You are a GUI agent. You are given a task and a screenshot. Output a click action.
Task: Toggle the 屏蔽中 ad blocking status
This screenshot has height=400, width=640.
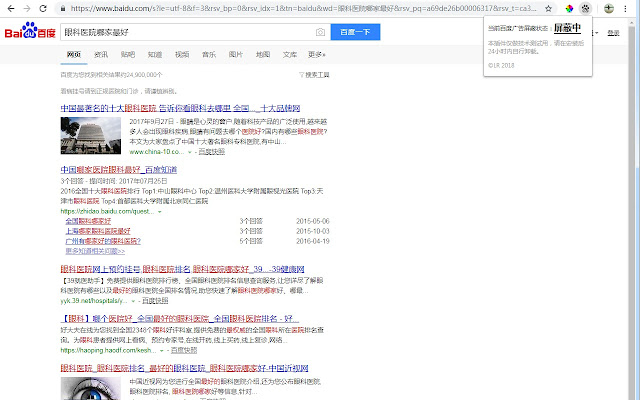click(567, 28)
